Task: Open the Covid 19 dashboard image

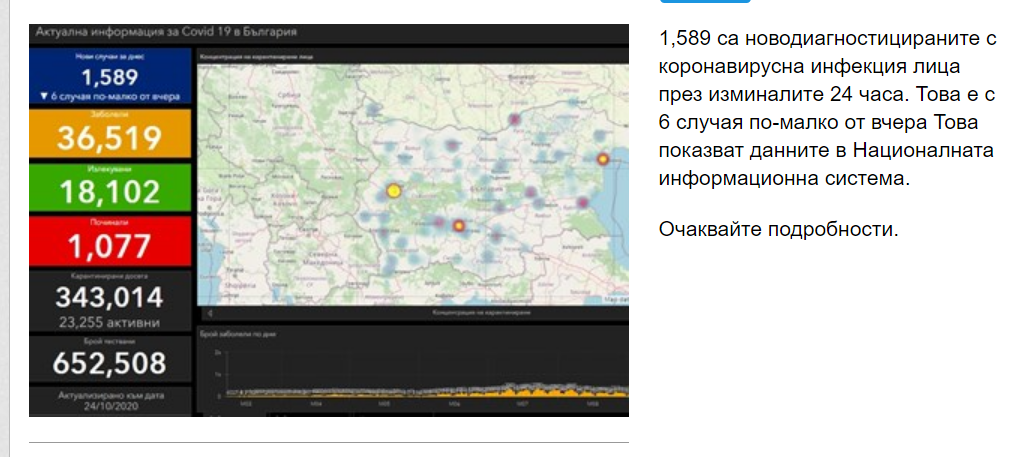Action: [x=329, y=220]
